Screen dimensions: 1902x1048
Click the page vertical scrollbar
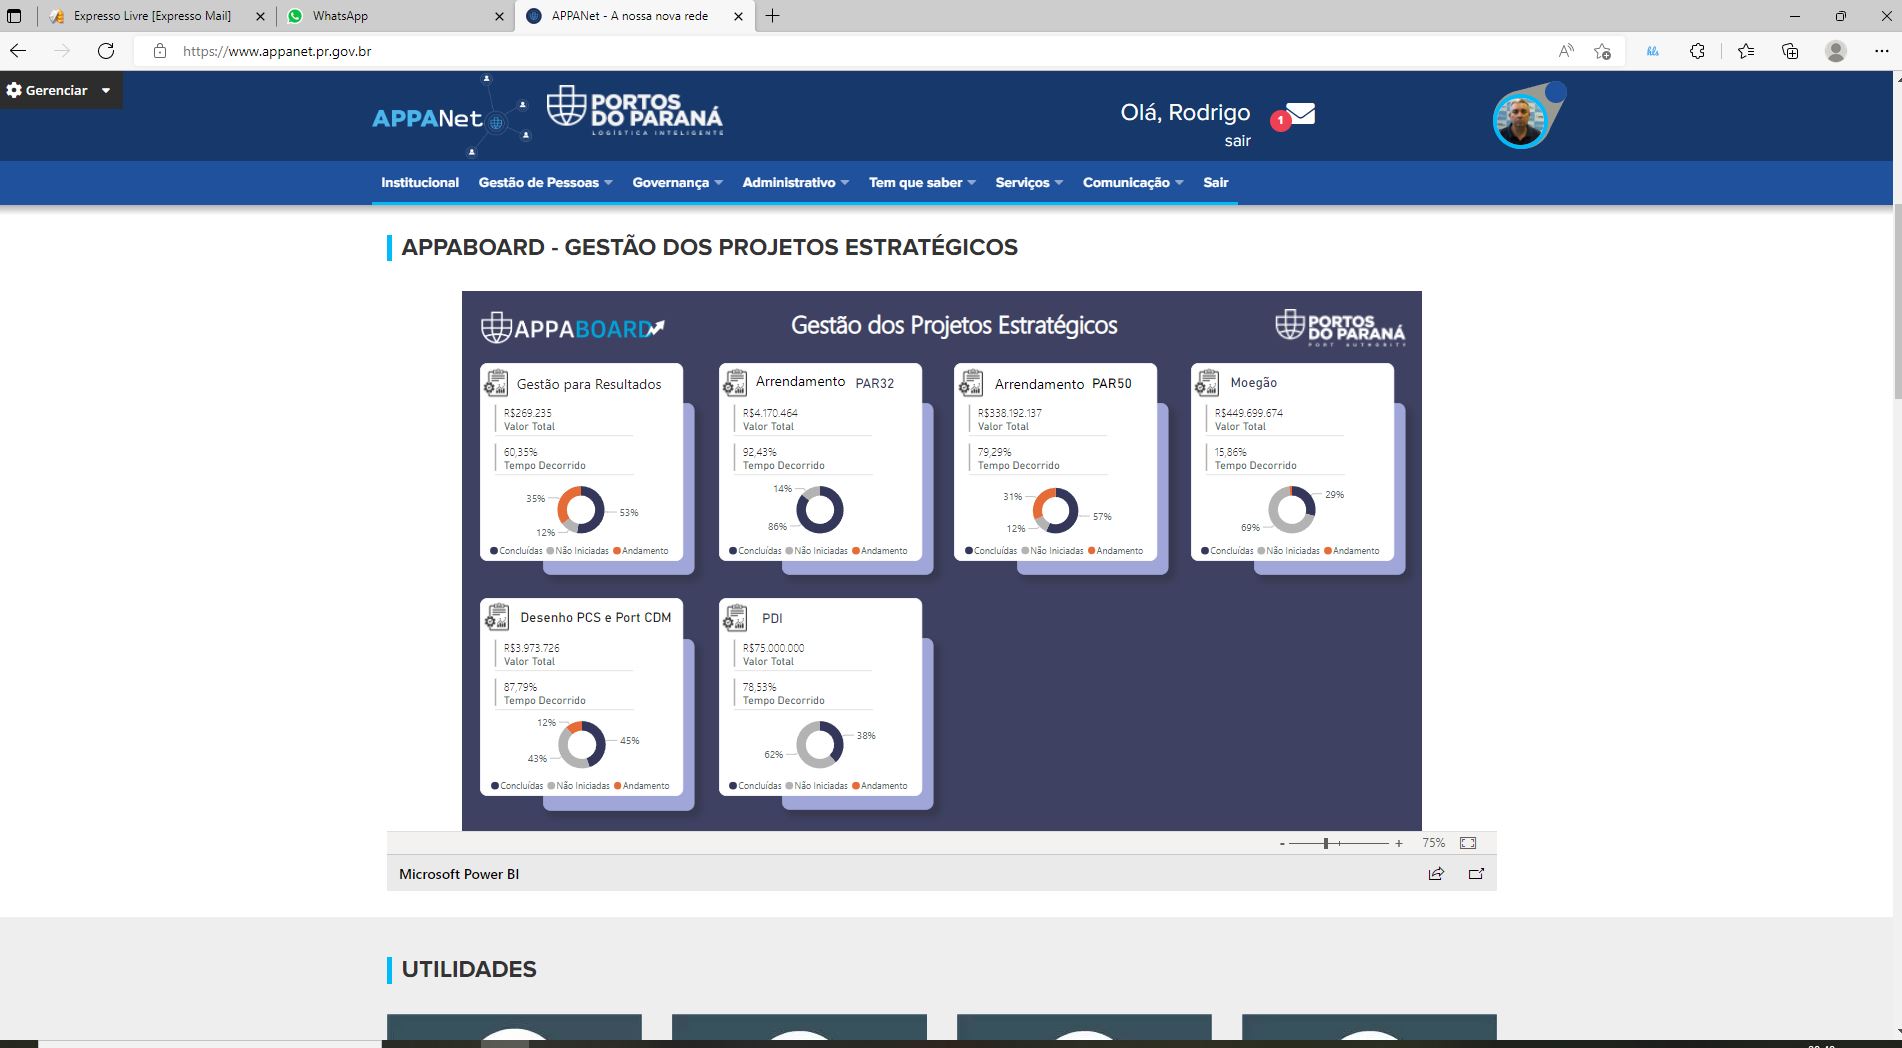point(1897,300)
